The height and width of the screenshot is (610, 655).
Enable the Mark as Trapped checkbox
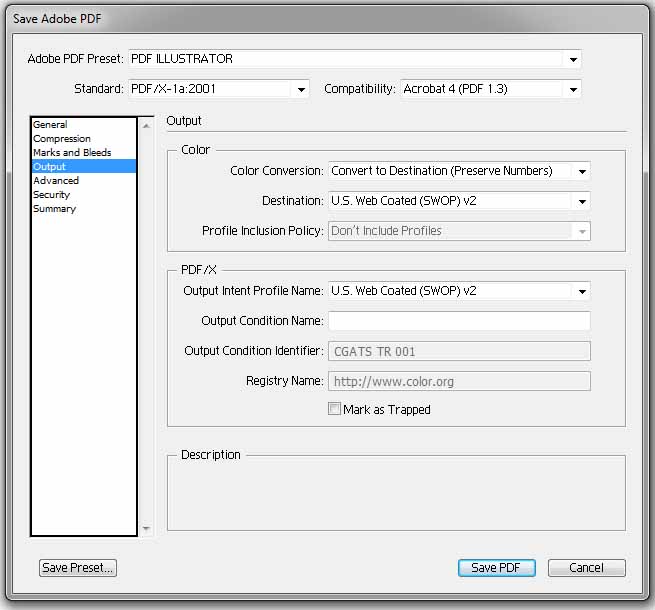(x=334, y=409)
